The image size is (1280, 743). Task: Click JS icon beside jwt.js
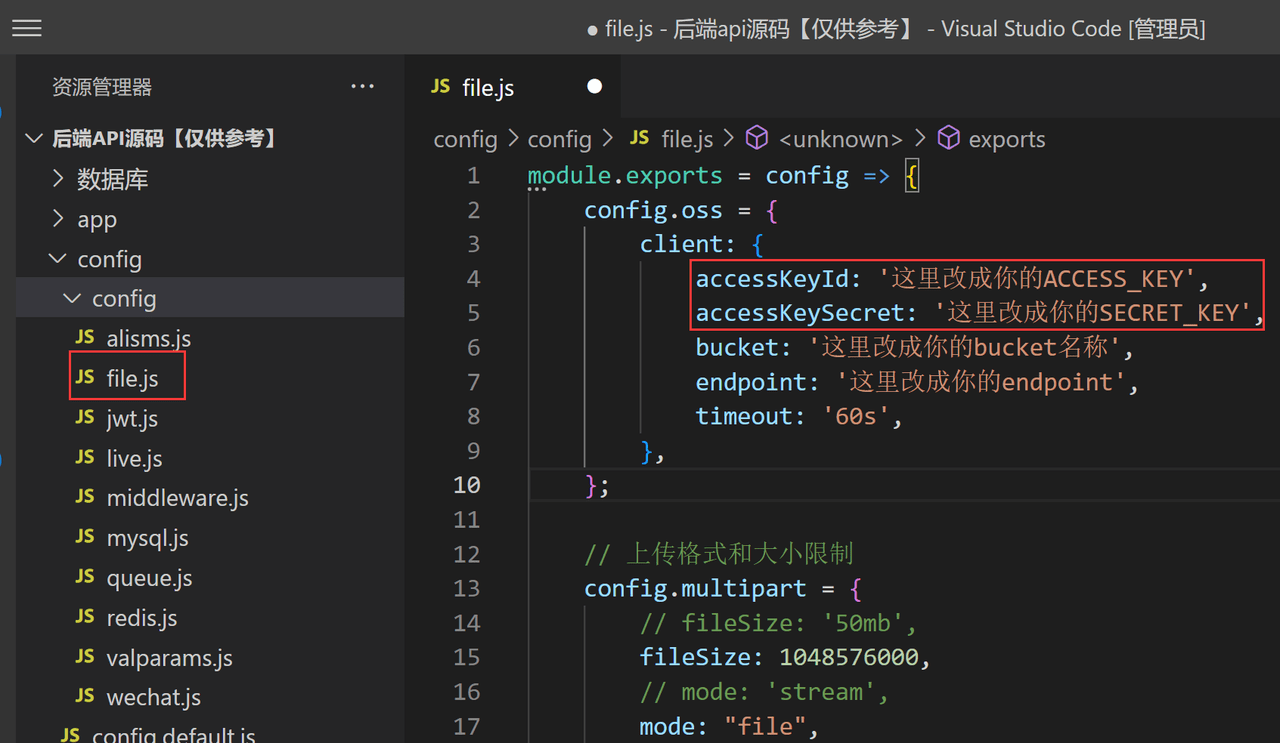pos(85,418)
